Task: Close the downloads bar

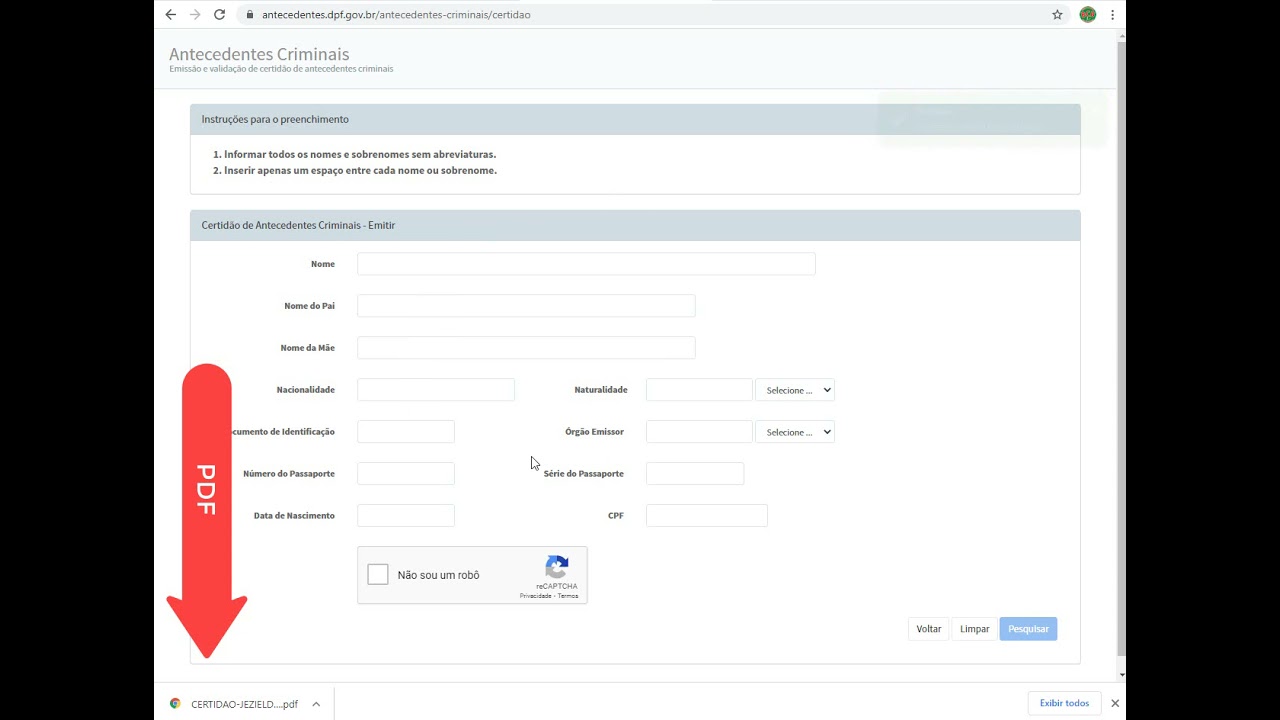Action: [1115, 703]
